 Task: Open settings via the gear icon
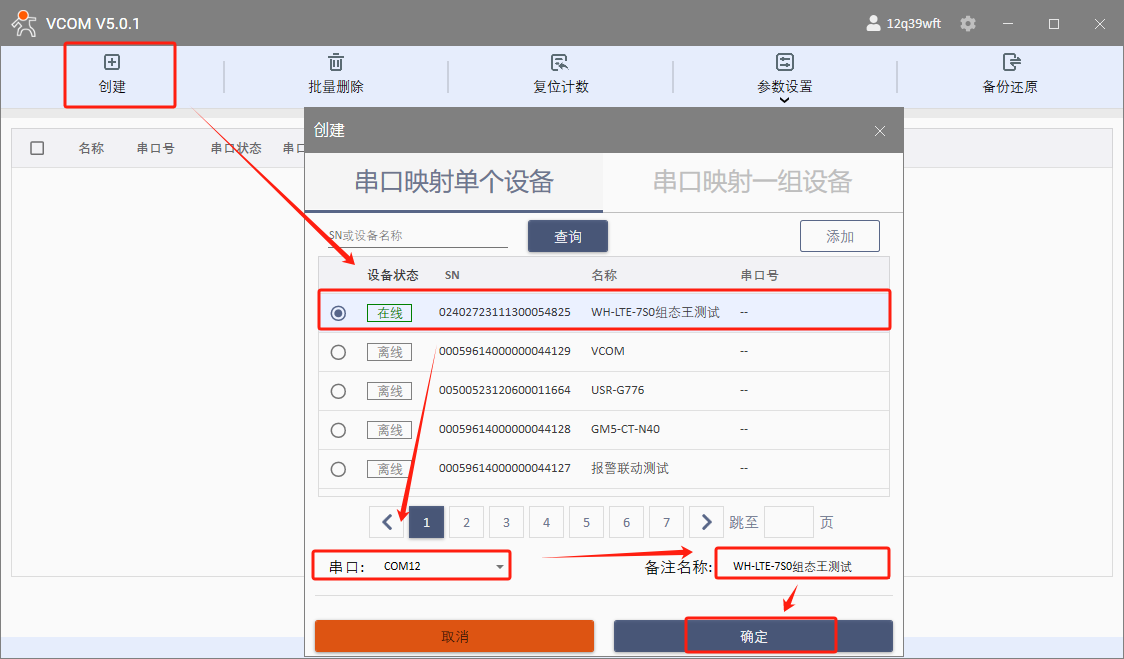[x=967, y=24]
